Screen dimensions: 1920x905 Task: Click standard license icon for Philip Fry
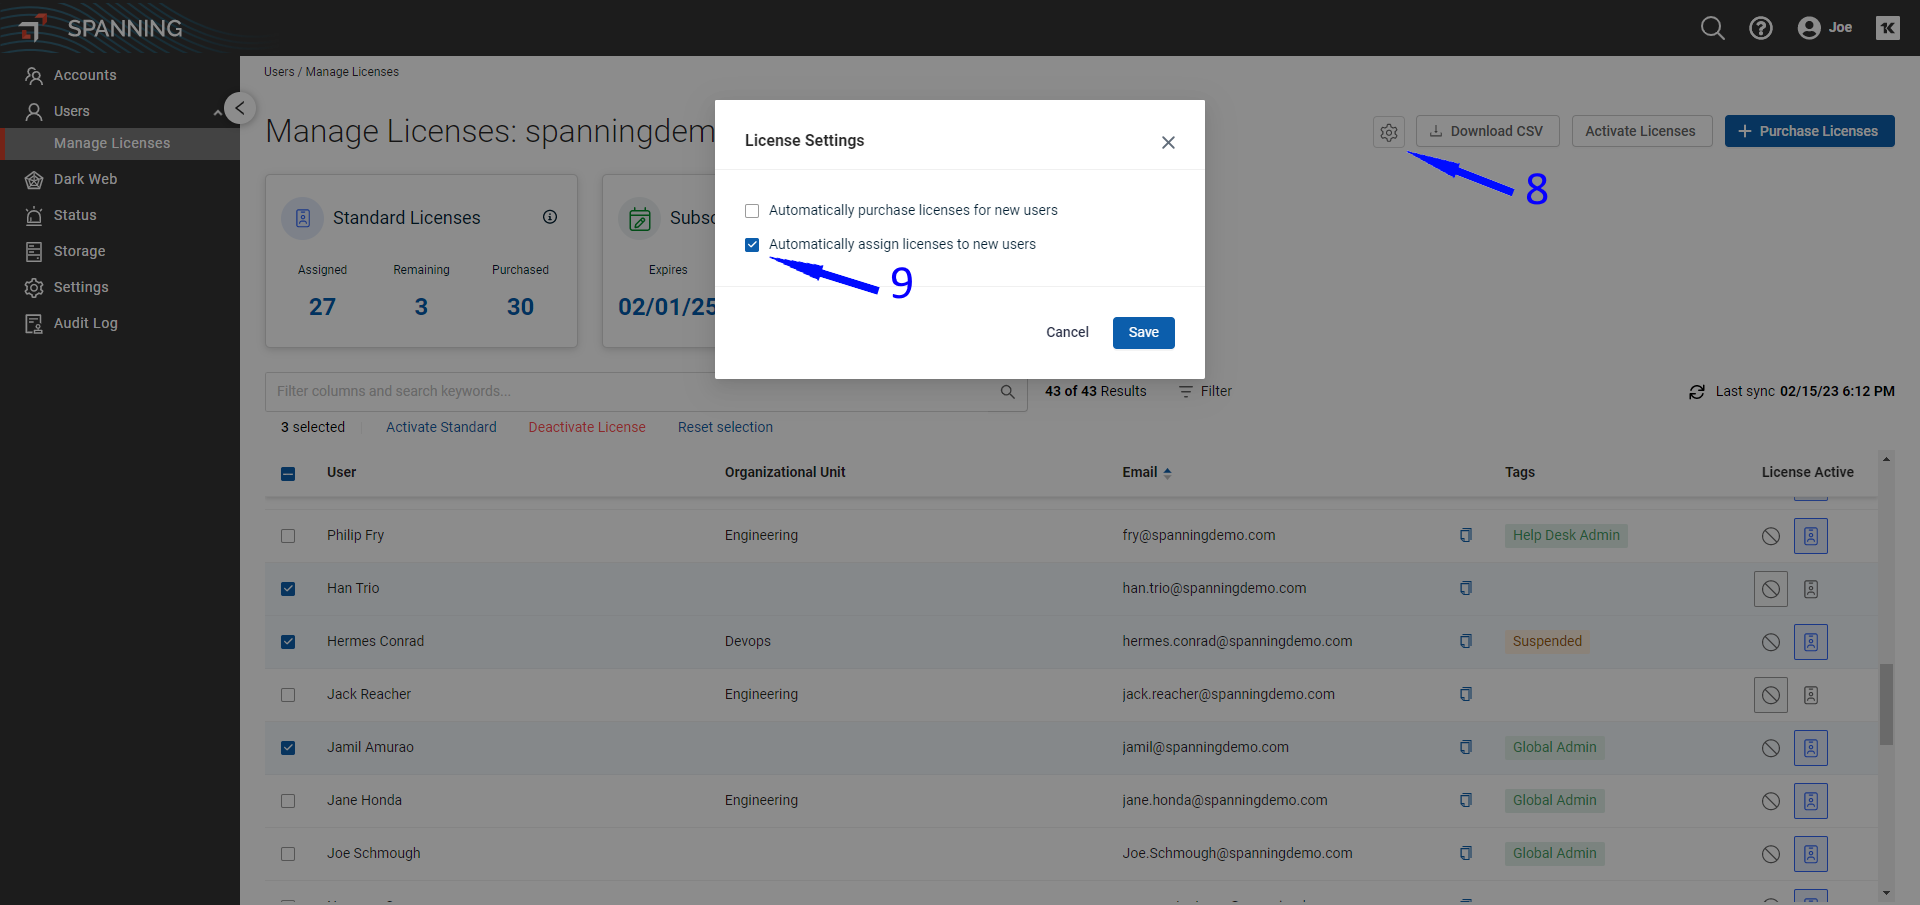click(x=1811, y=536)
